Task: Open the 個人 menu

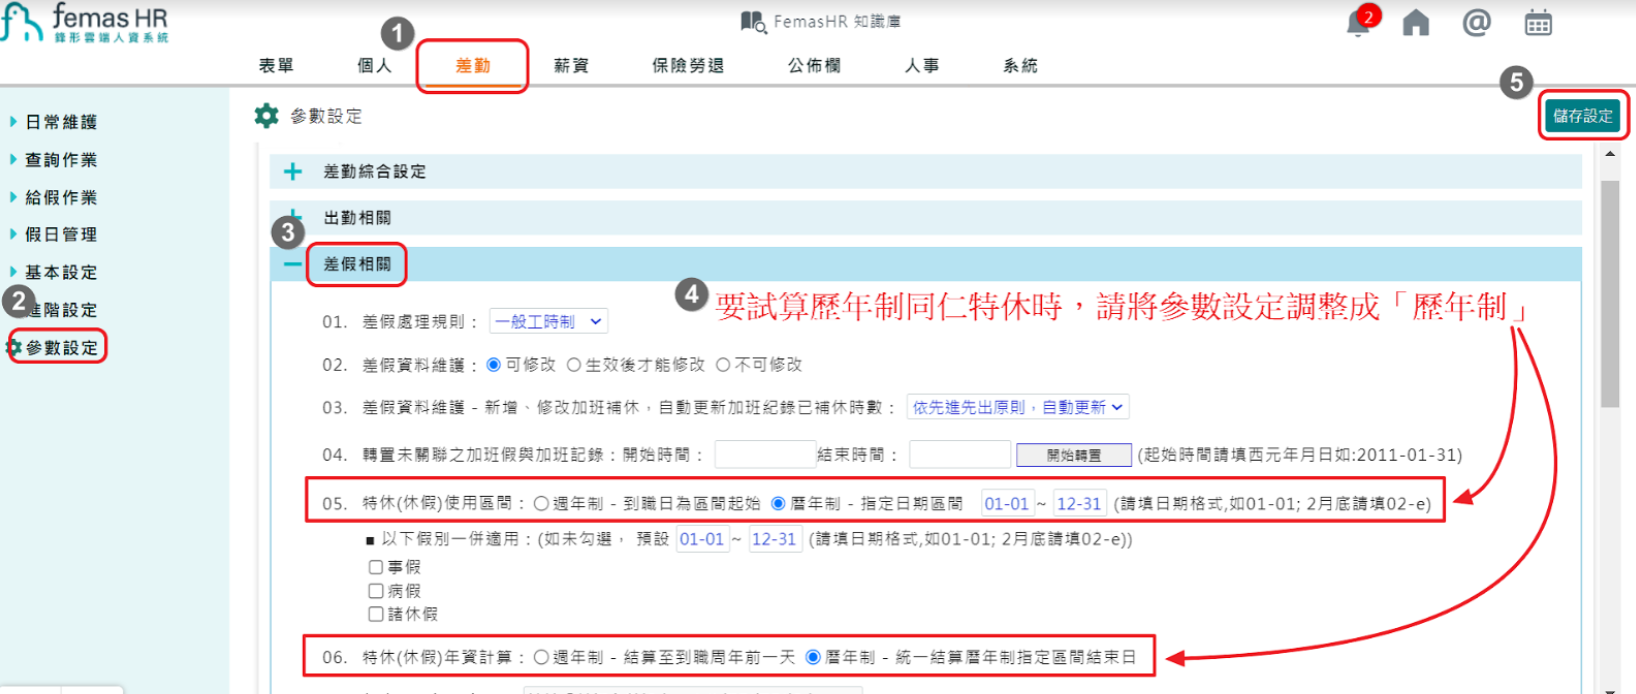Action: [374, 65]
